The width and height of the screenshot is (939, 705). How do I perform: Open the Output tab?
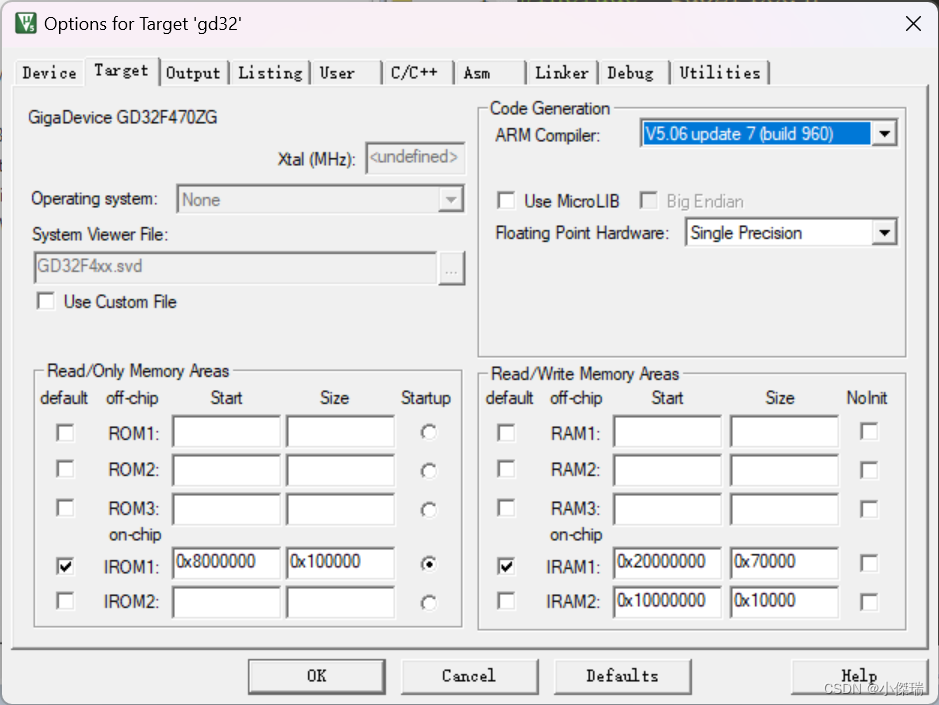point(193,73)
